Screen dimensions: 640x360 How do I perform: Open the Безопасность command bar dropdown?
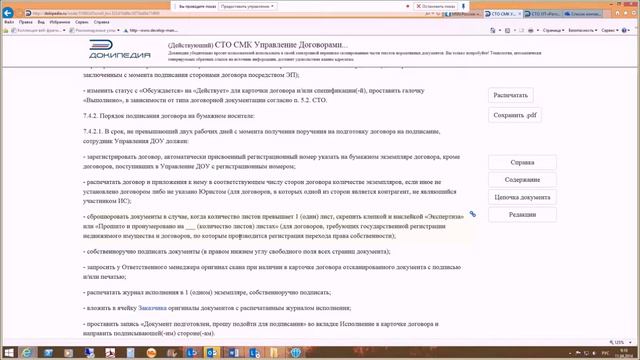[582, 30]
